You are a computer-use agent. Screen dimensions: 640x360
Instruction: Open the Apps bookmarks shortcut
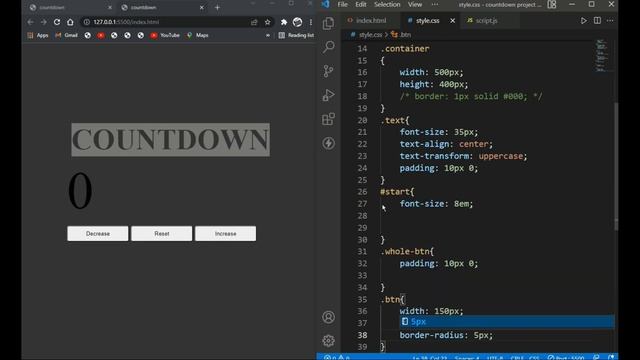point(38,36)
